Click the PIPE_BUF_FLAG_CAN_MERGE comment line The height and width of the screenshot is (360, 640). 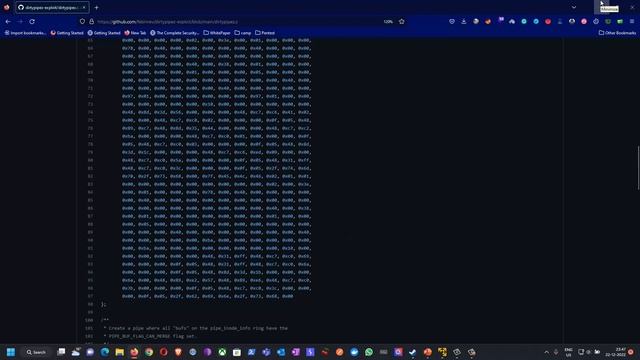(149, 336)
